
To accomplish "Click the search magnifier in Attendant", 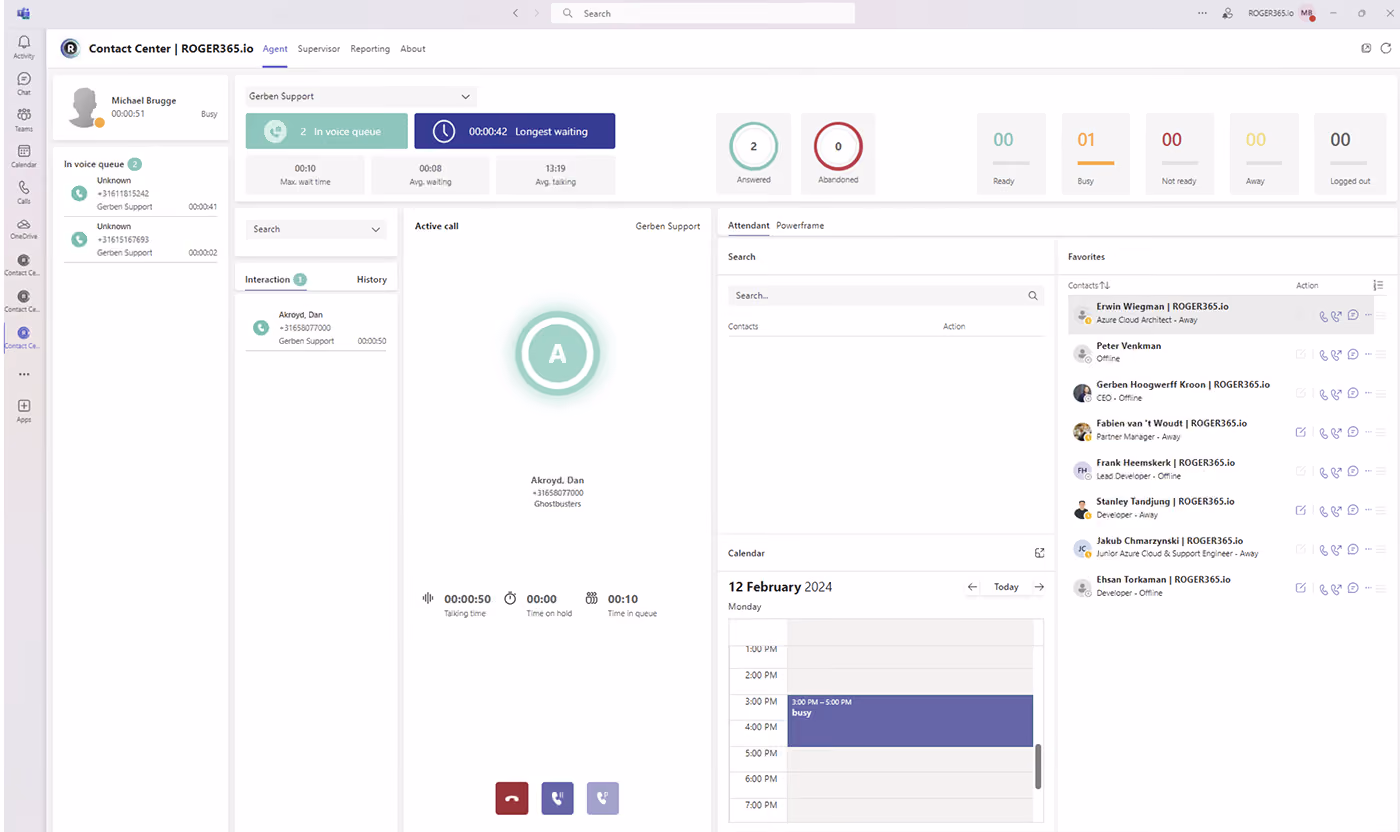I will pos(1033,296).
